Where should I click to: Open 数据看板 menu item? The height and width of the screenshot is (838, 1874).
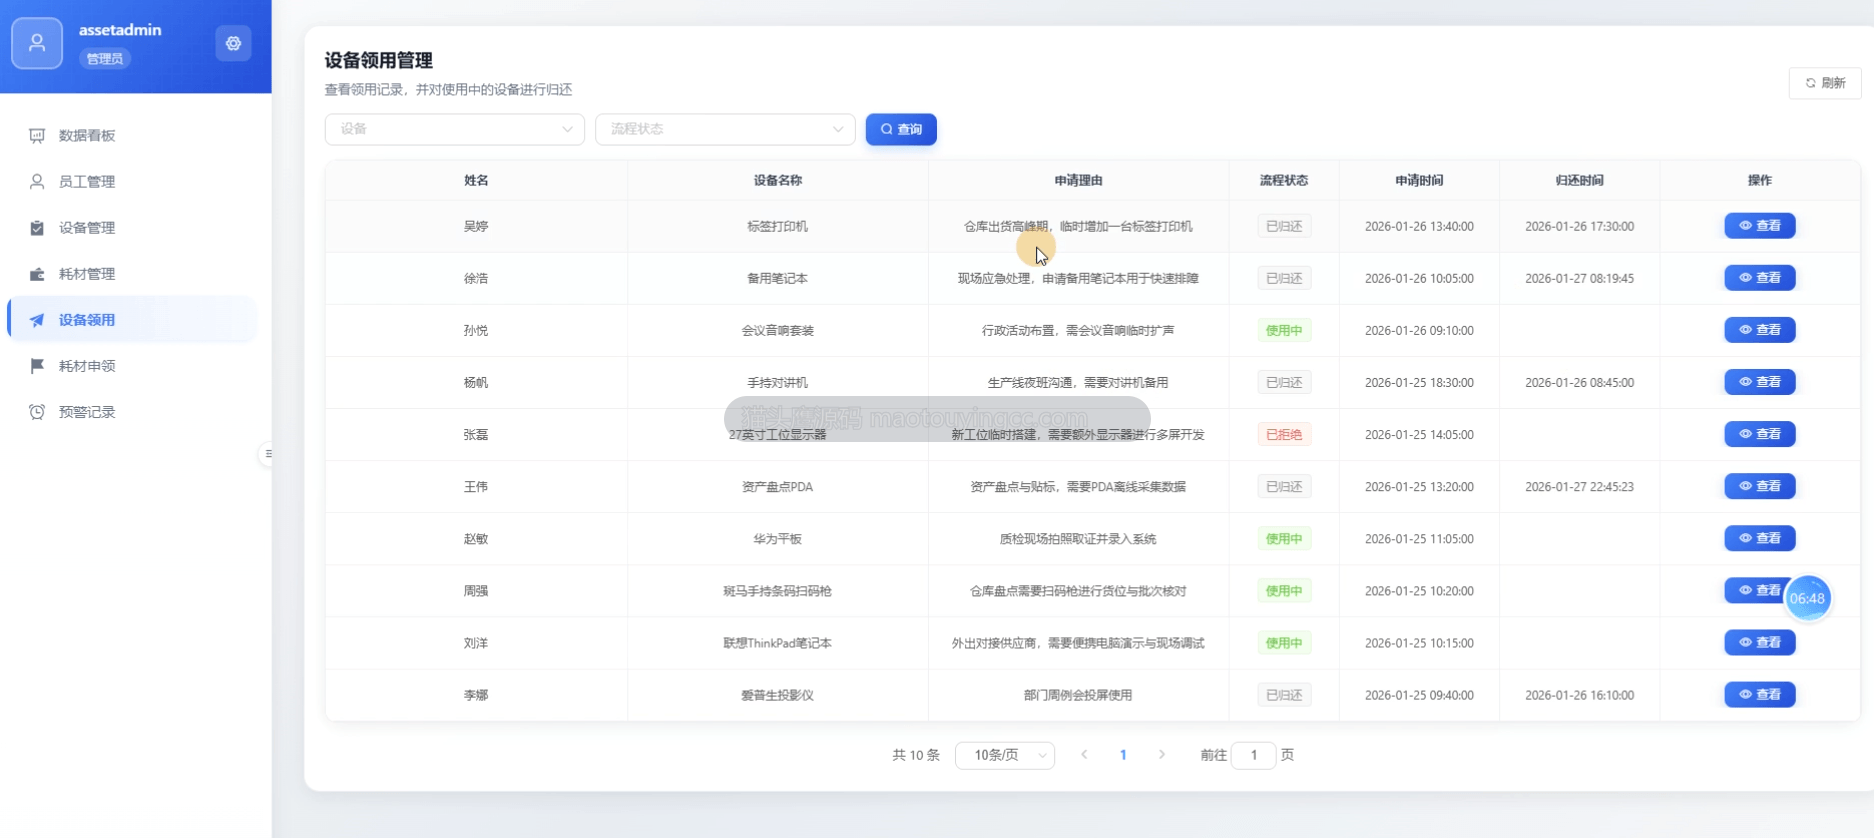pos(132,135)
